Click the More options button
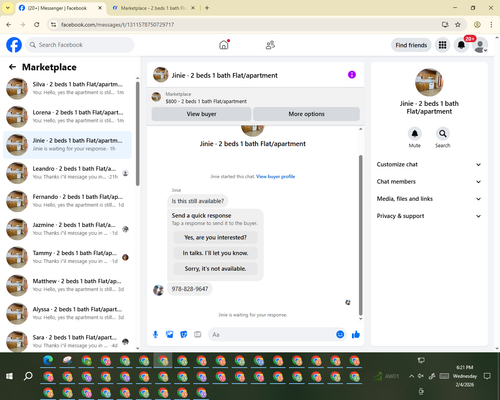 click(306, 114)
